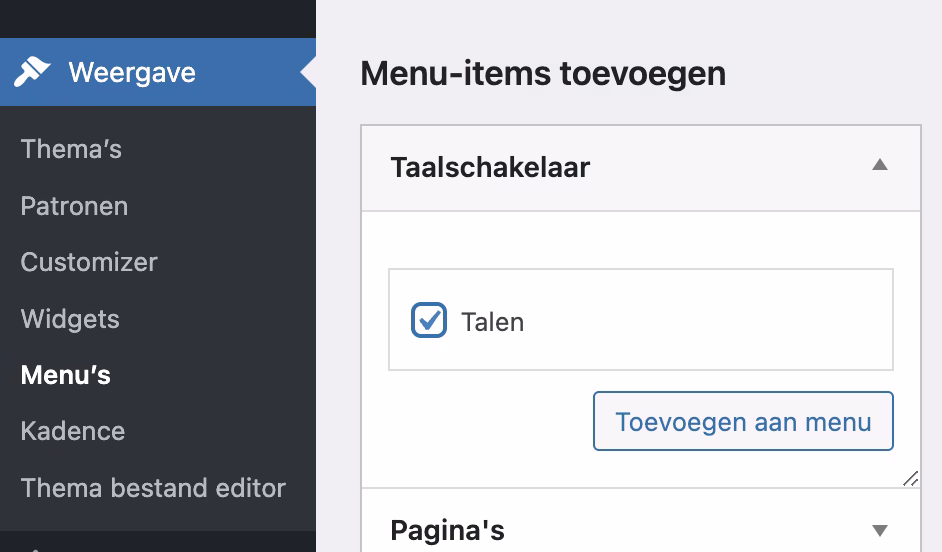Open the Kadence theme settings
This screenshot has width=942, height=552.
pos(73,431)
